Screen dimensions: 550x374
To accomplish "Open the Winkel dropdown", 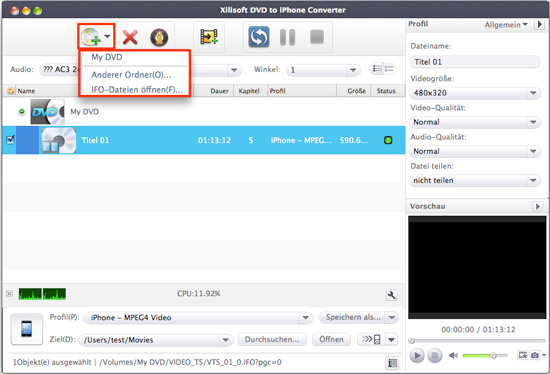I will click(323, 70).
